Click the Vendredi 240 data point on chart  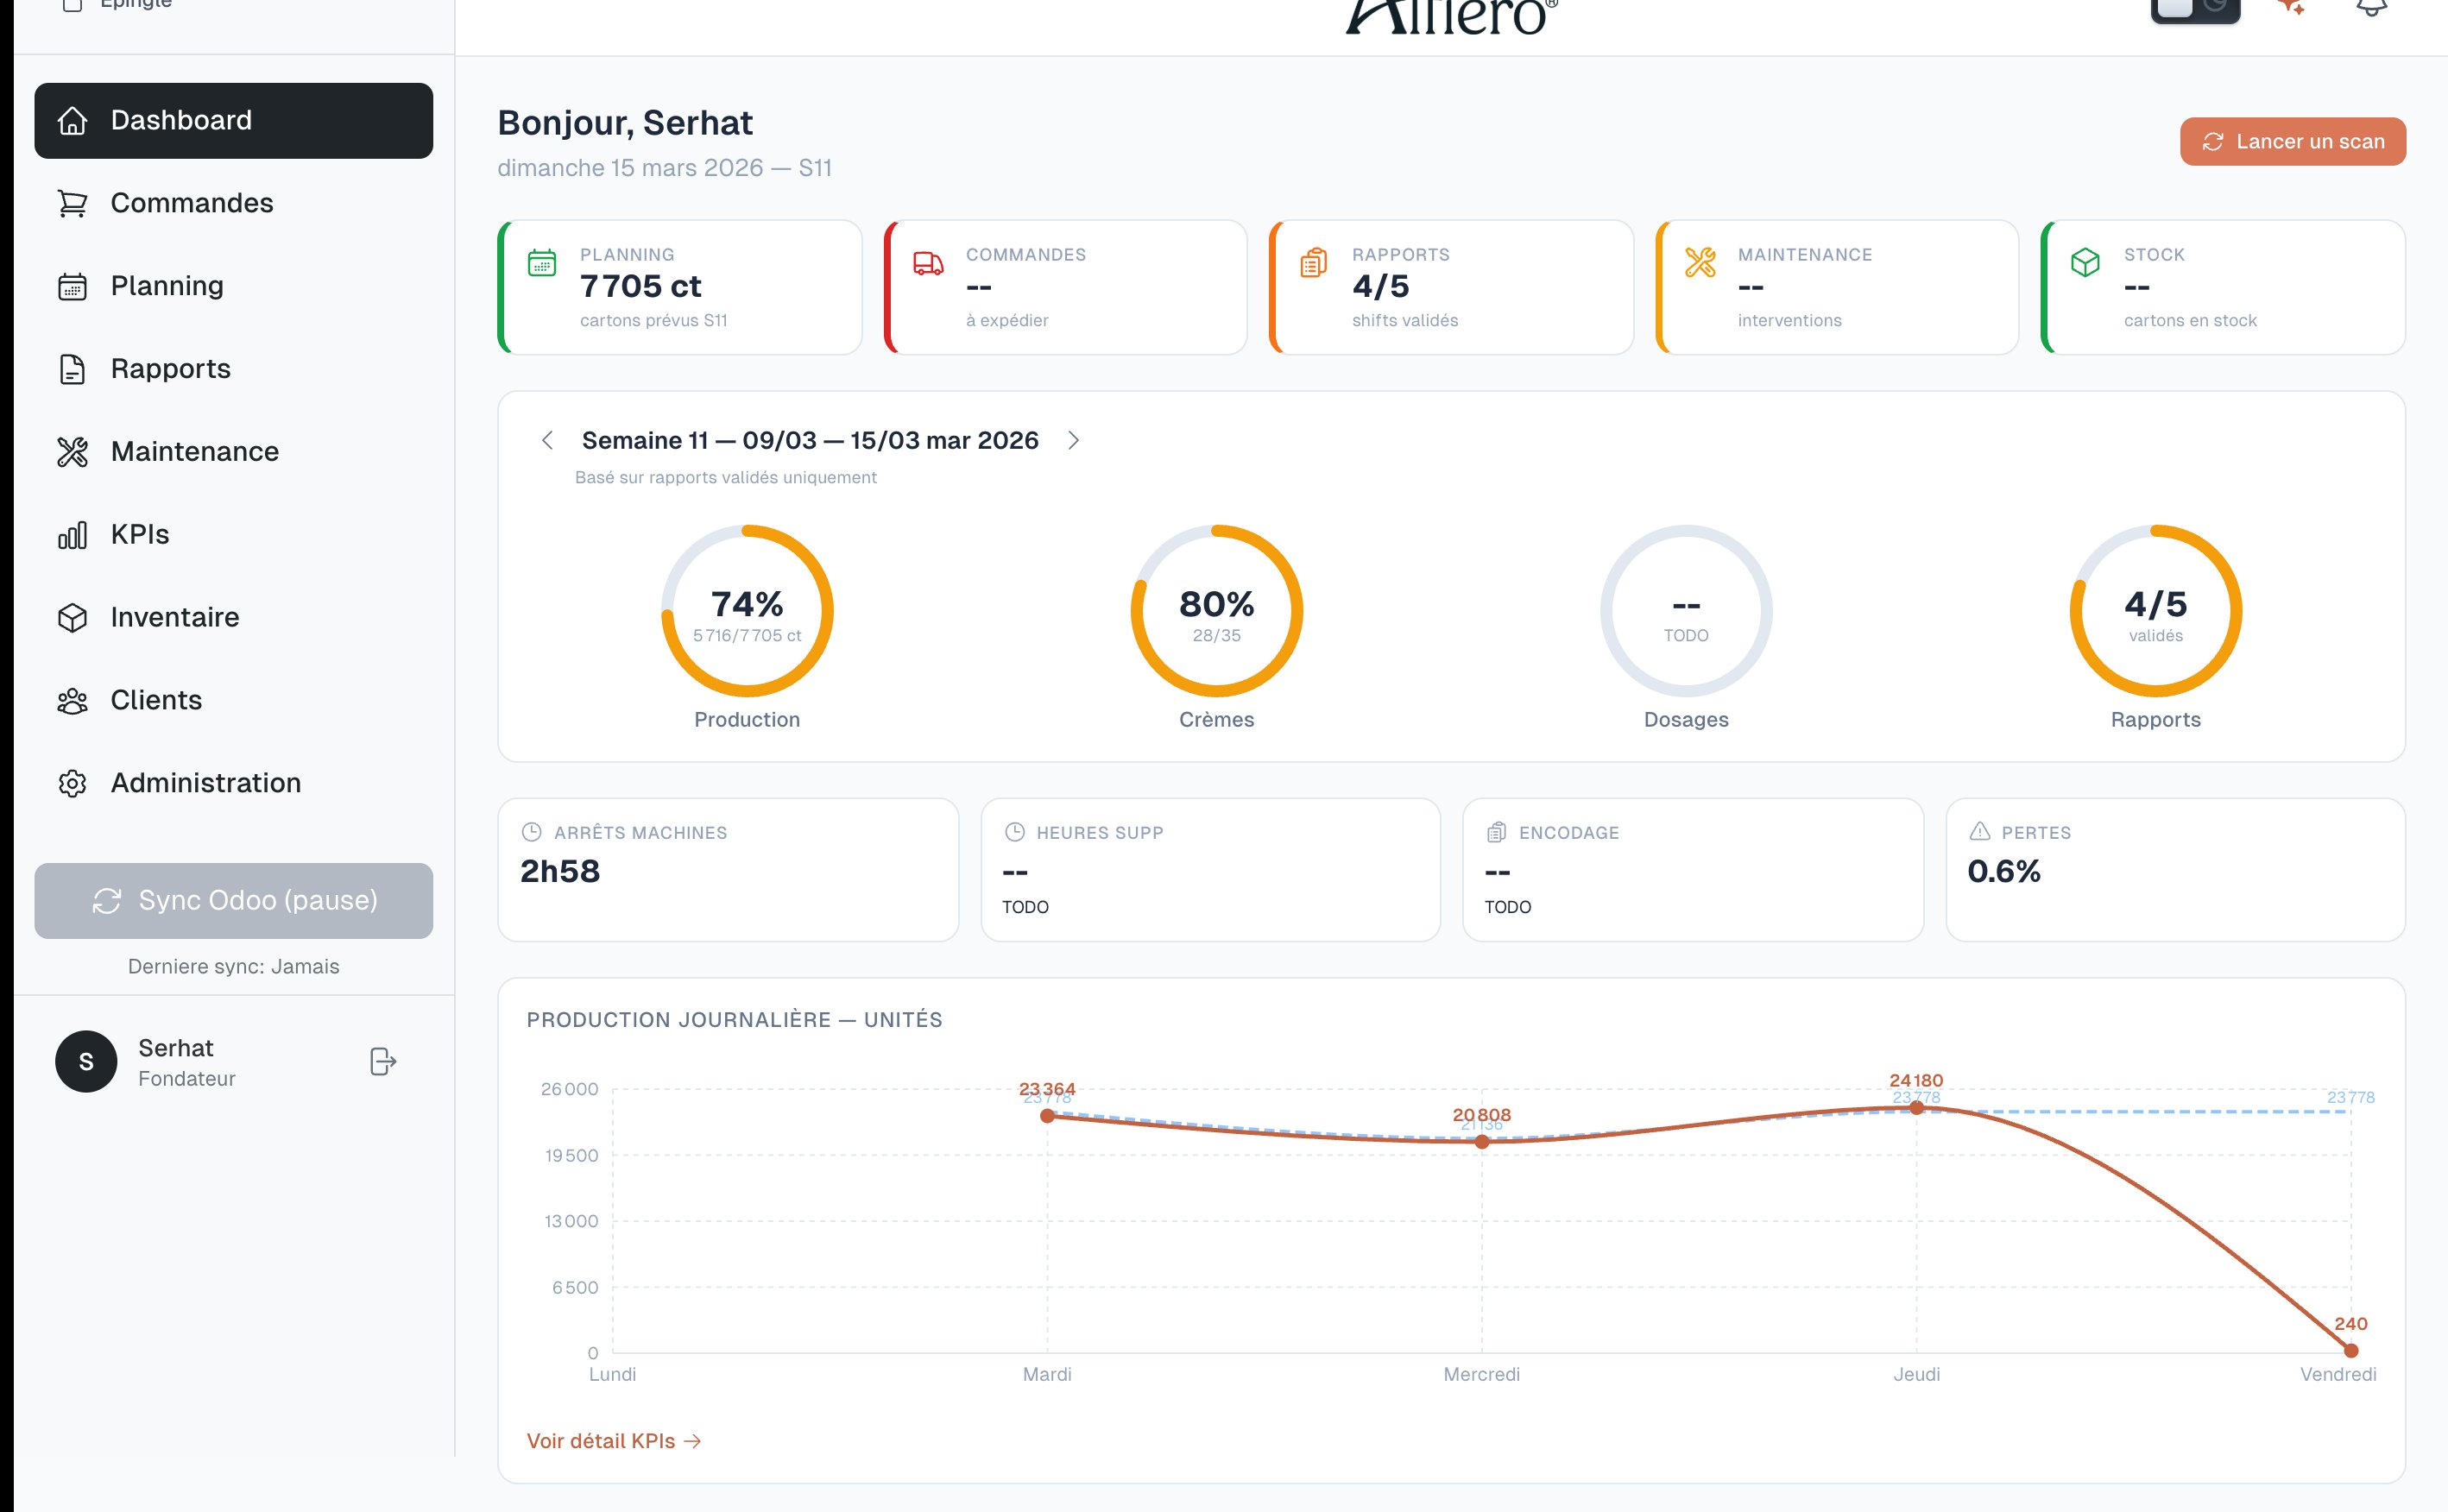(2351, 1350)
